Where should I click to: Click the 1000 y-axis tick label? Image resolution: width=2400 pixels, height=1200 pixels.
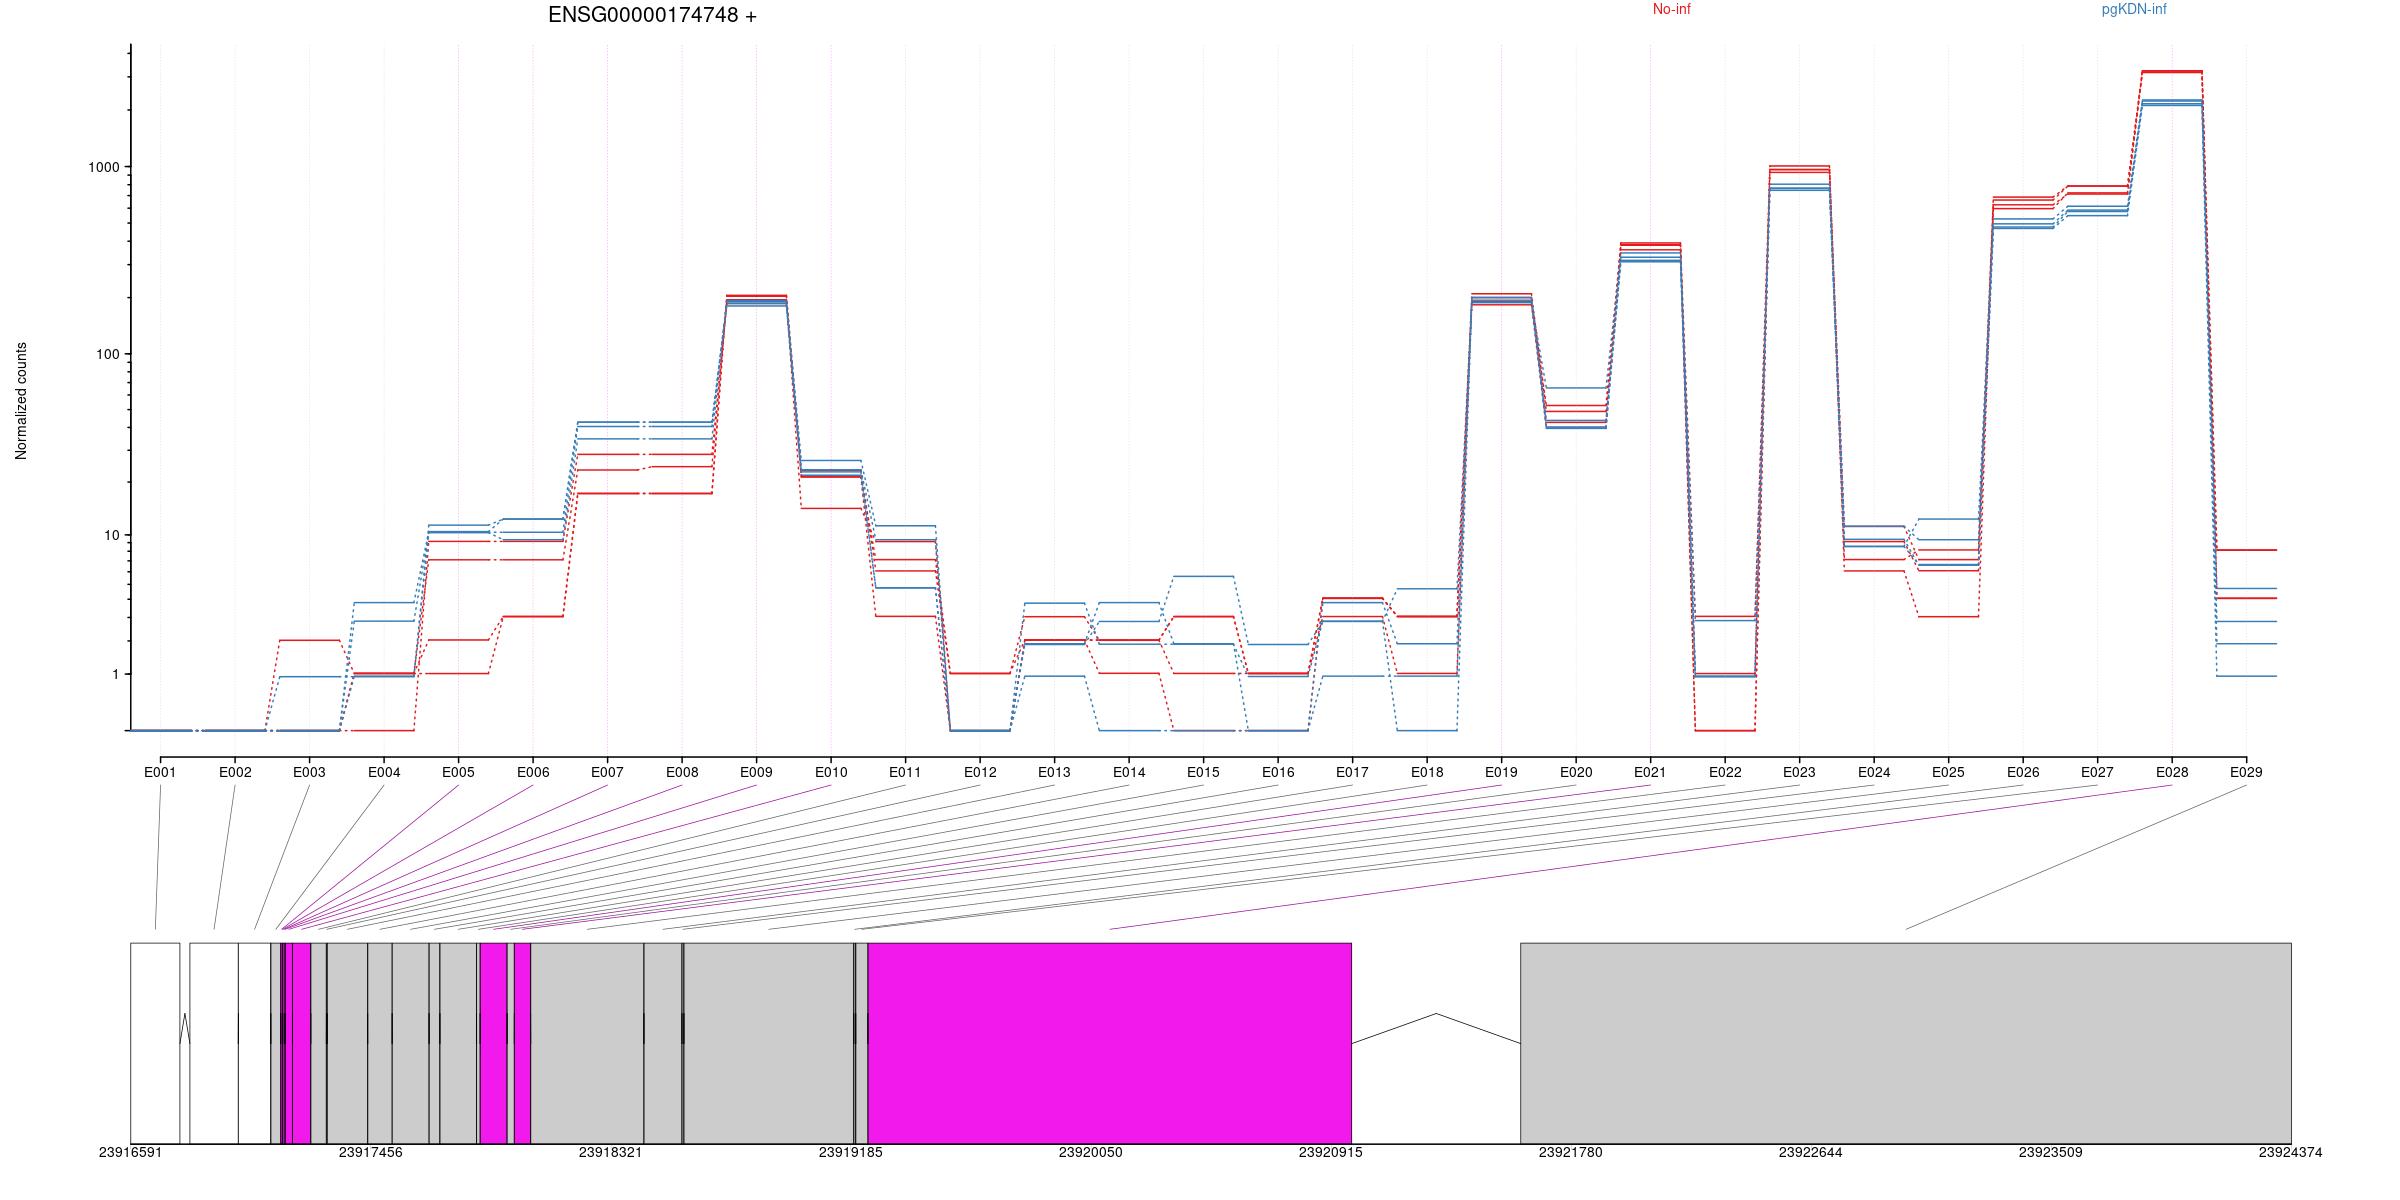104,167
